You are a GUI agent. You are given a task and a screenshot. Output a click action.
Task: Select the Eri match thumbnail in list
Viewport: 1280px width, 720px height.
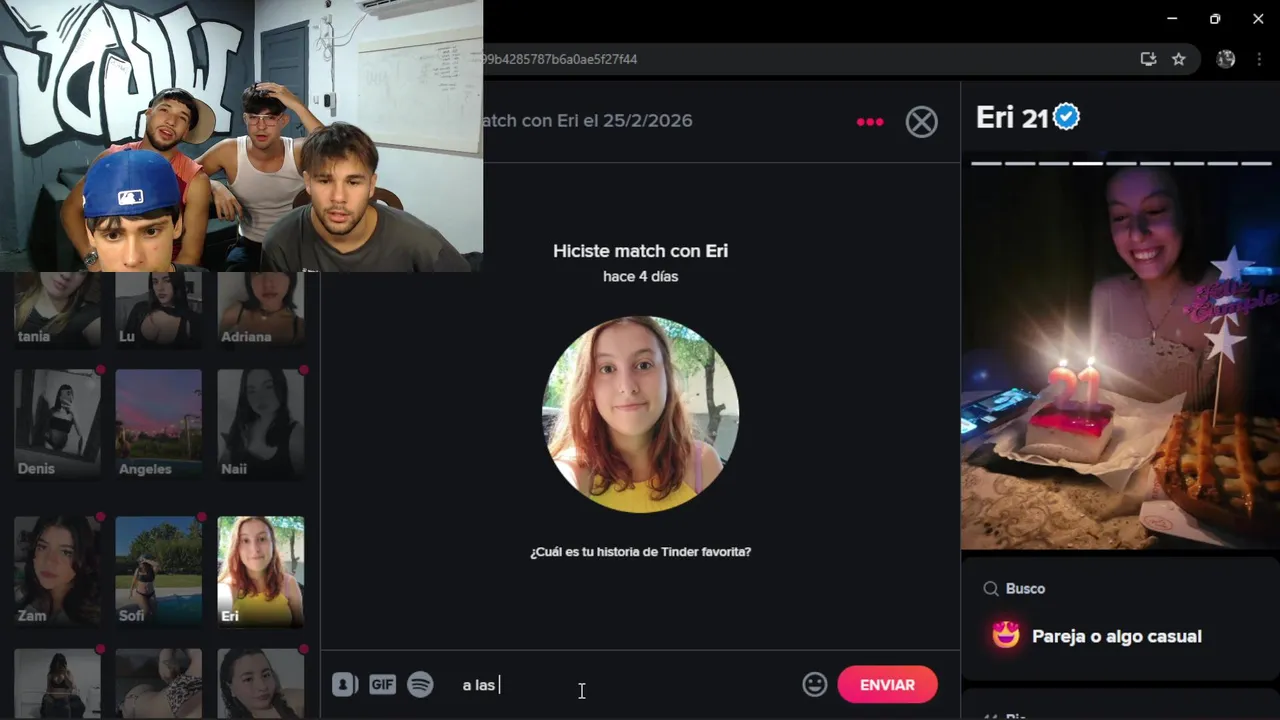point(260,571)
